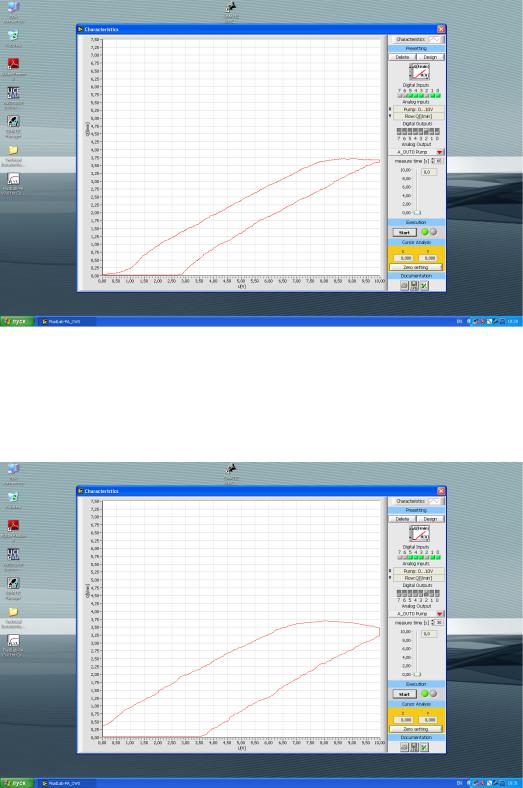The height and width of the screenshot is (788, 523).
Task: Toggle digital output 7 in lower window
Action: tap(399, 593)
